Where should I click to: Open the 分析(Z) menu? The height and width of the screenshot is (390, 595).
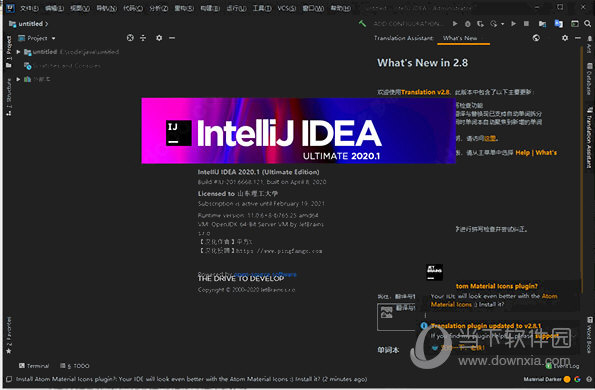pyautogui.click(x=158, y=8)
